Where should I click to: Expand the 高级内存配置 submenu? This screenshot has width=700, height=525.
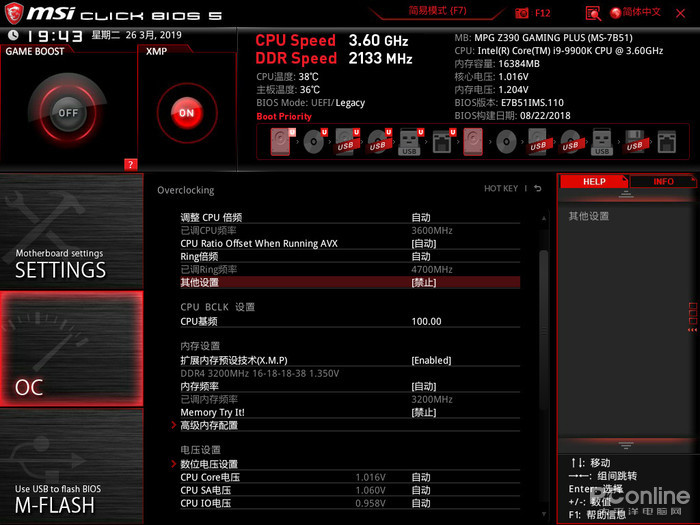(x=209, y=425)
